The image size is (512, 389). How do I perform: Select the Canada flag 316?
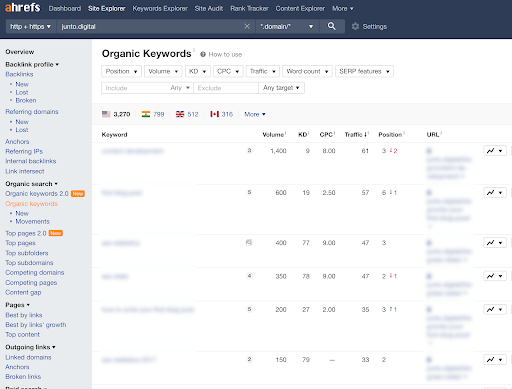(221, 114)
